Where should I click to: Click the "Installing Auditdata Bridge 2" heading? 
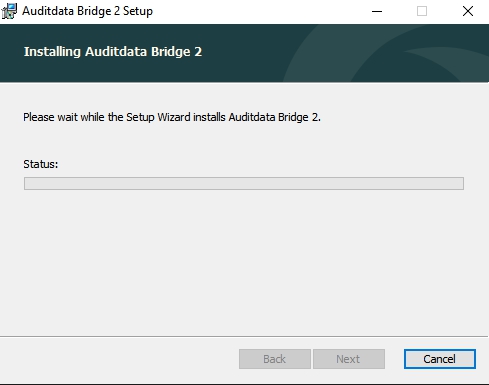(113, 52)
